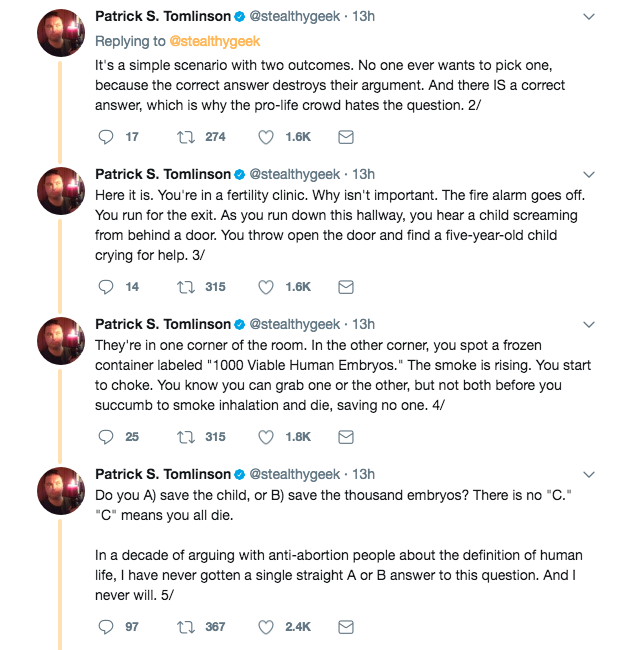Send tweet 3/ via direct message
Viewport: 635px width, 650px height.
pyautogui.click(x=346, y=286)
